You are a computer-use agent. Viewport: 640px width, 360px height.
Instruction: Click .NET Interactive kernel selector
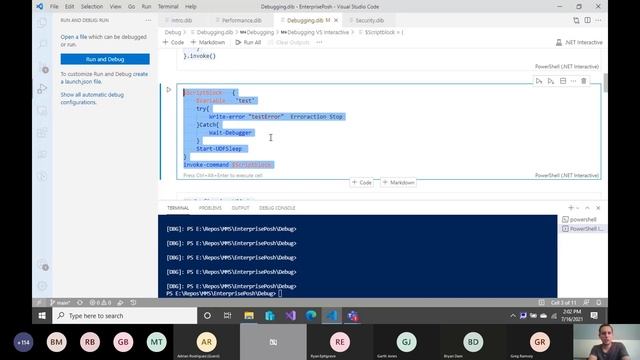579,42
